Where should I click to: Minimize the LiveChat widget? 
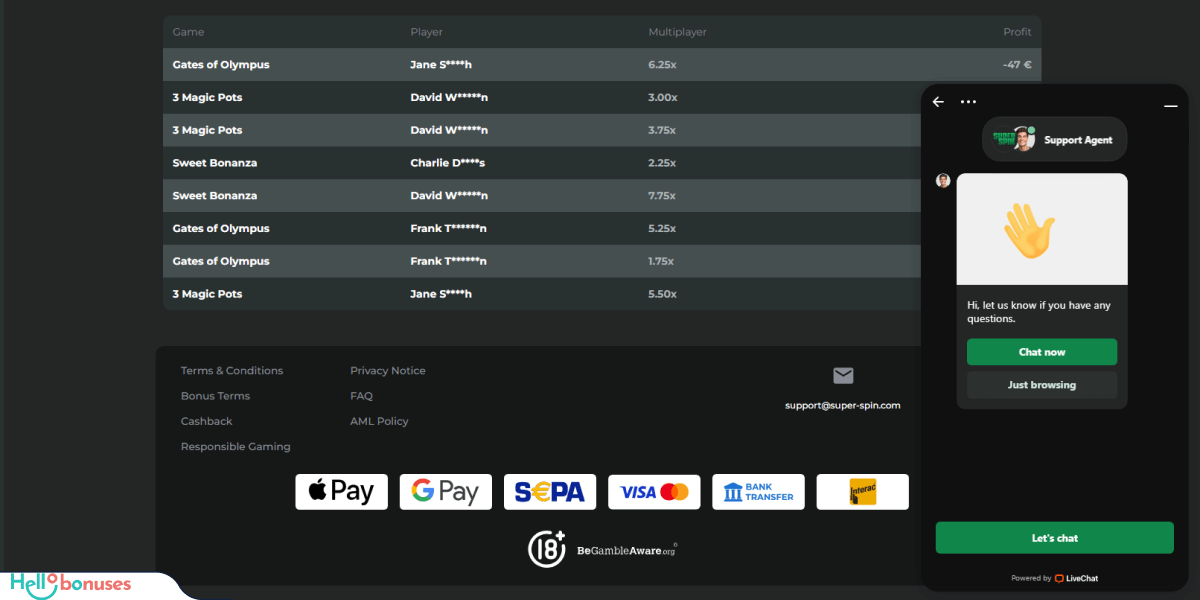(x=1171, y=105)
